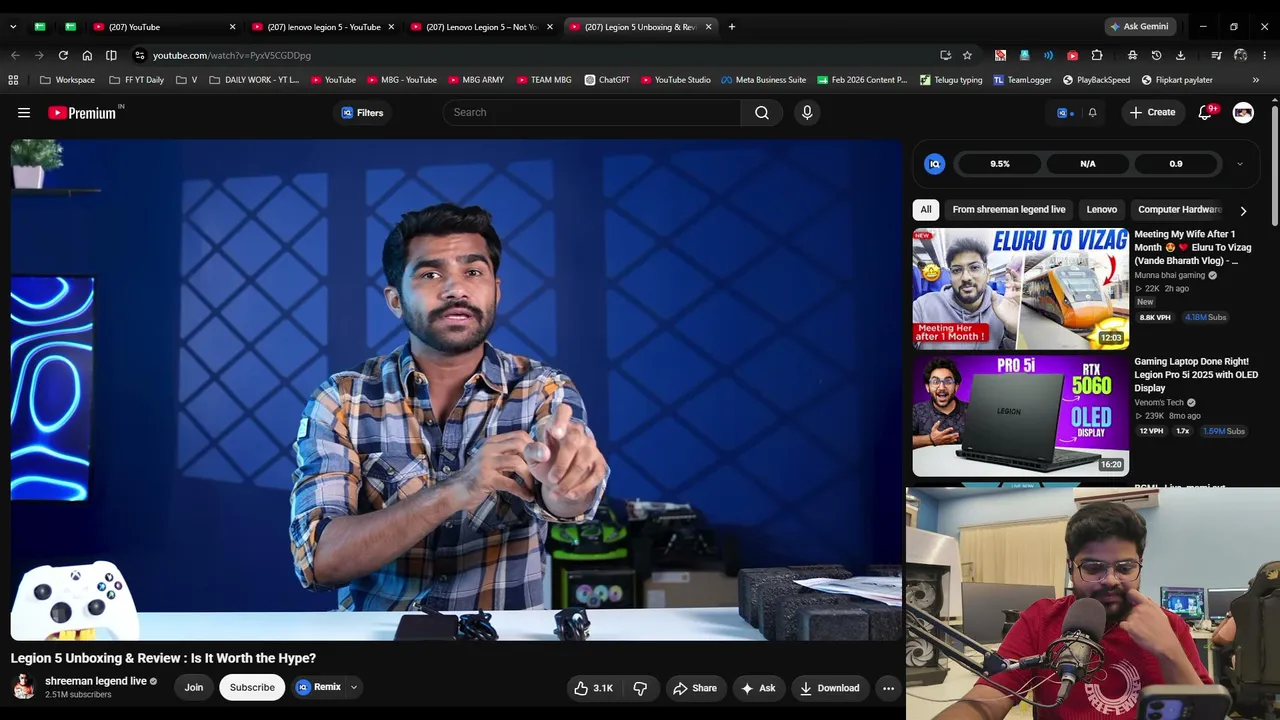Like the video with 3.1K likes

[x=593, y=688]
